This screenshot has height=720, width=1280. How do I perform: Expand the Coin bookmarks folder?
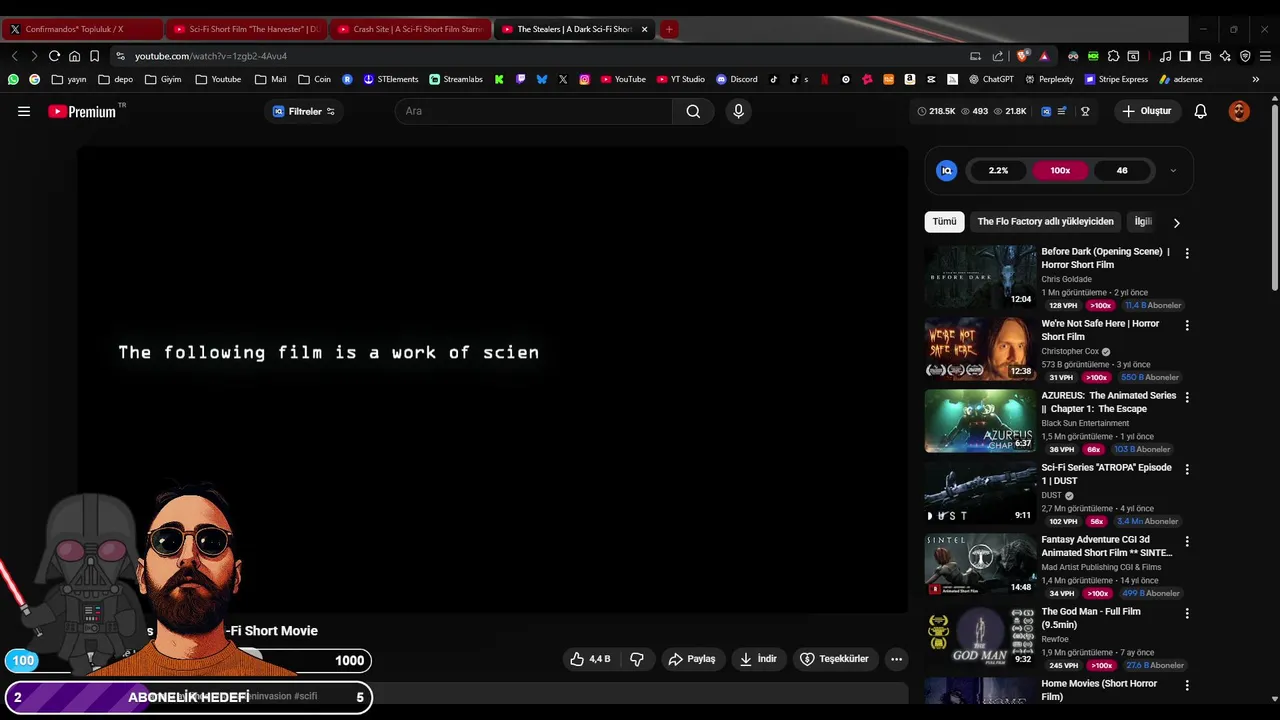pos(314,79)
